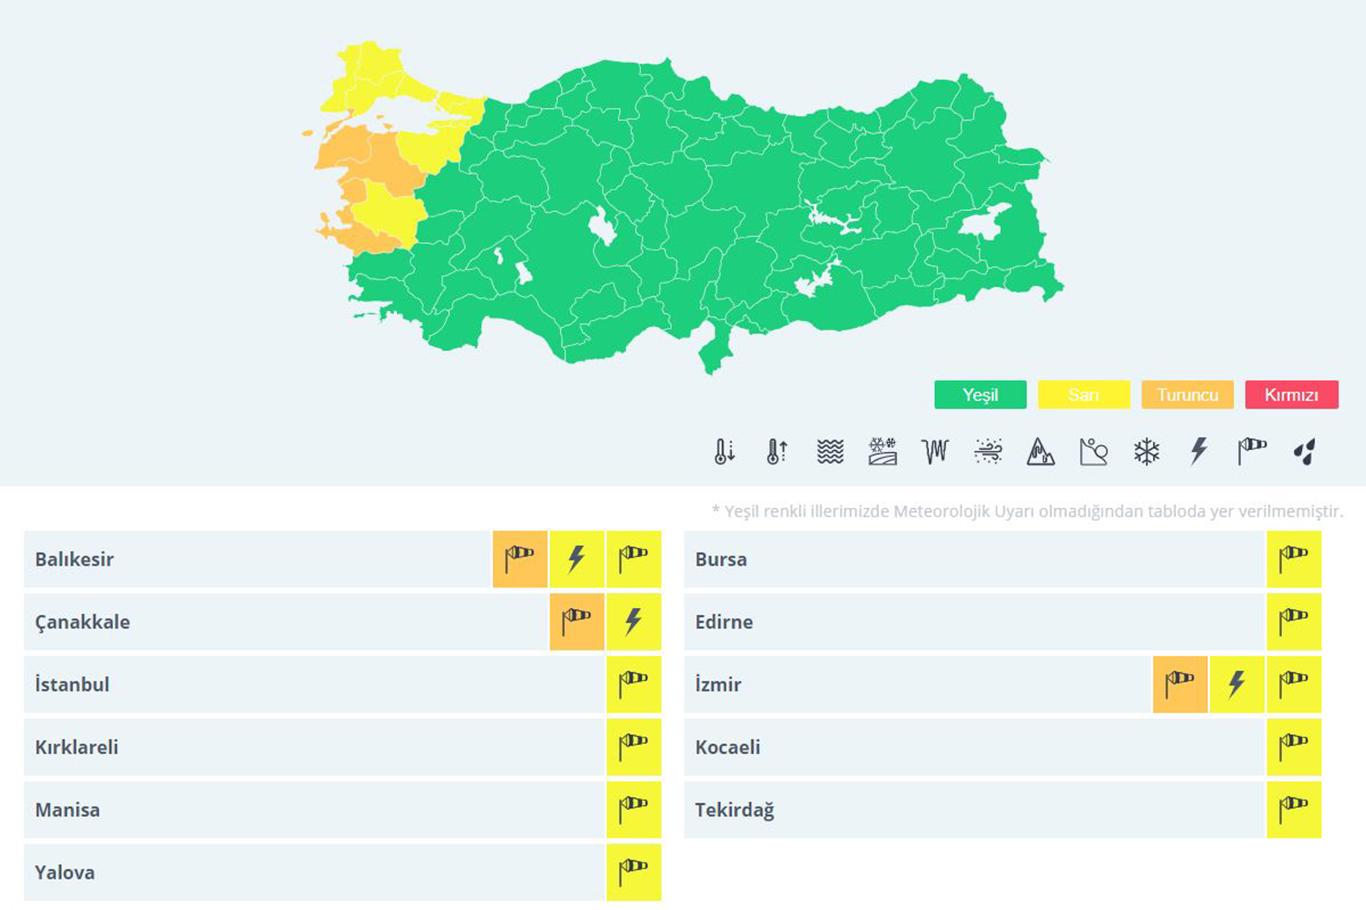Screen dimensions: 1366x910
Task: Choose the raindrops rain warning icon
Action: point(1304,452)
